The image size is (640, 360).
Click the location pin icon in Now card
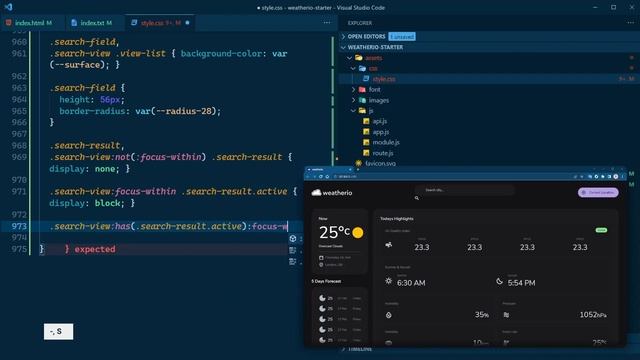(321, 264)
